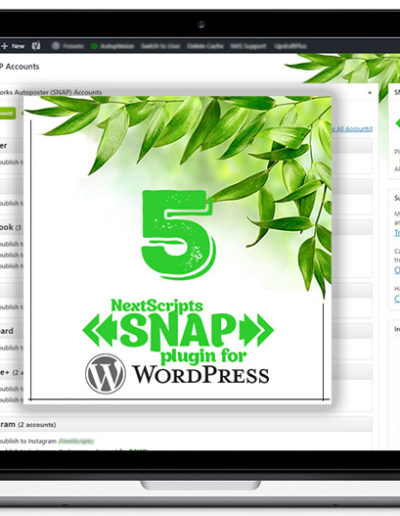Screen dimensions: 400x516
Task: Open the New menu in admin bar
Action: (13, 46)
